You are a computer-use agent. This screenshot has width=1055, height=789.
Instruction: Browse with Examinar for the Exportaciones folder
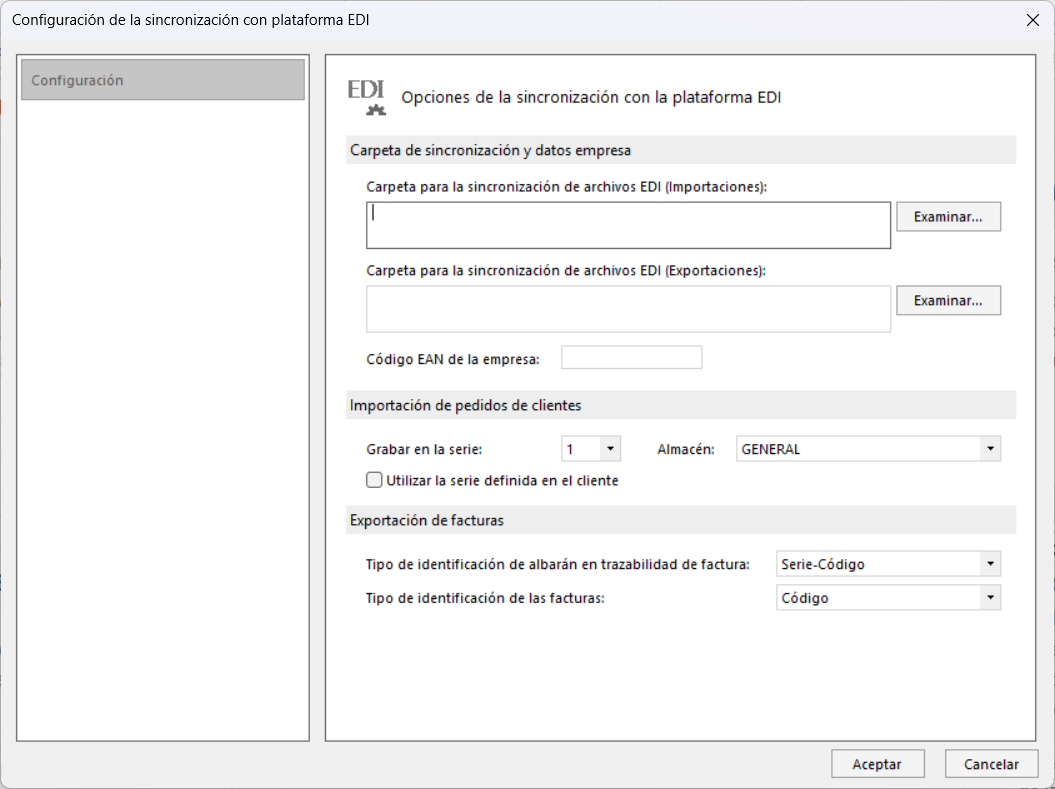tap(948, 301)
